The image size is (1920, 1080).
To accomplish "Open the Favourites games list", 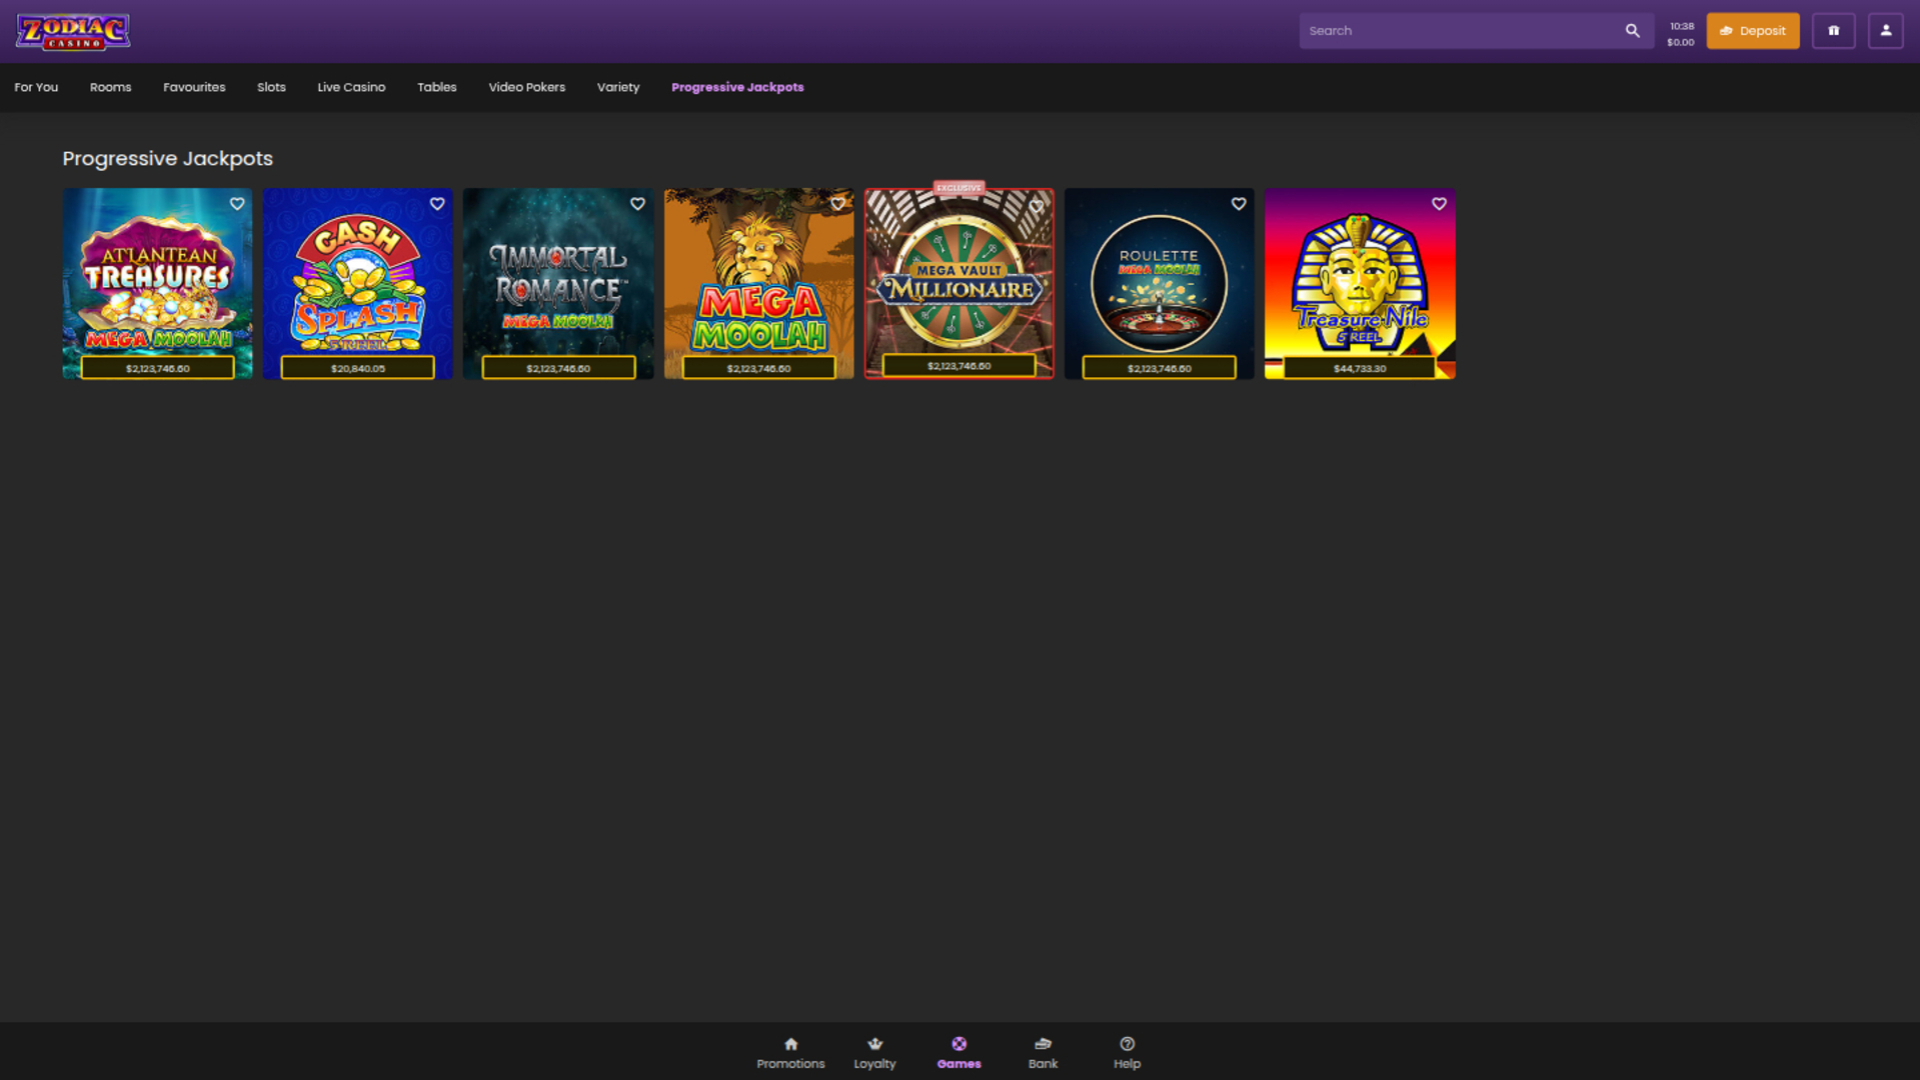I will tap(194, 87).
